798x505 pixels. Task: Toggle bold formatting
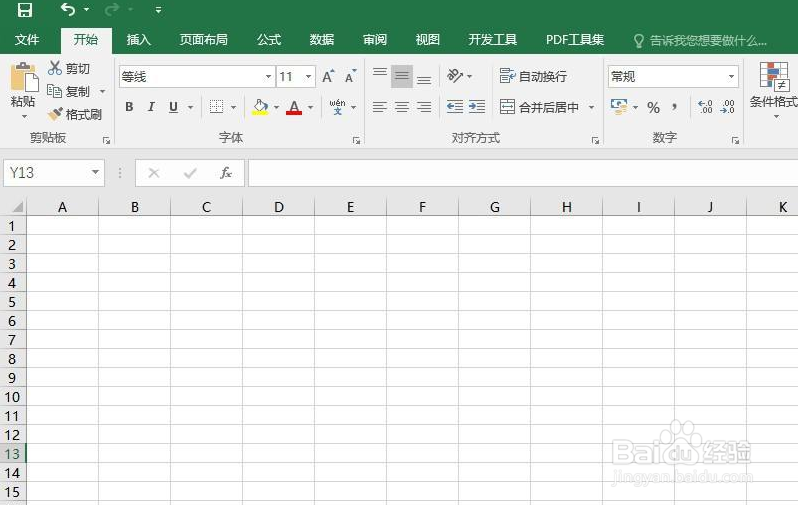click(129, 107)
